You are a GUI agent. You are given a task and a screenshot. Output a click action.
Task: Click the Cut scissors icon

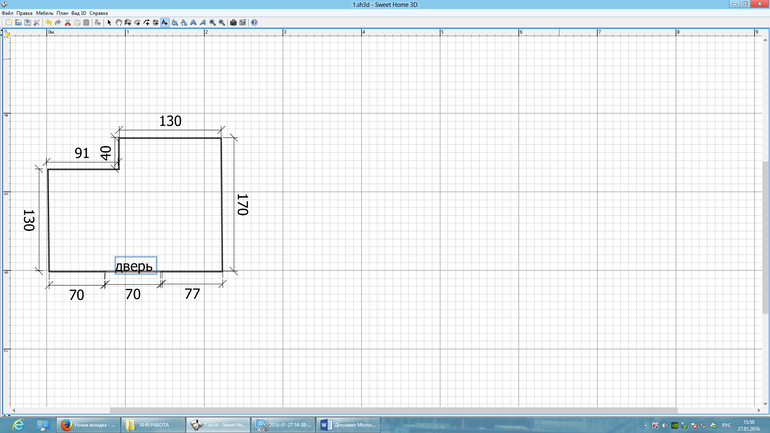[x=67, y=21]
